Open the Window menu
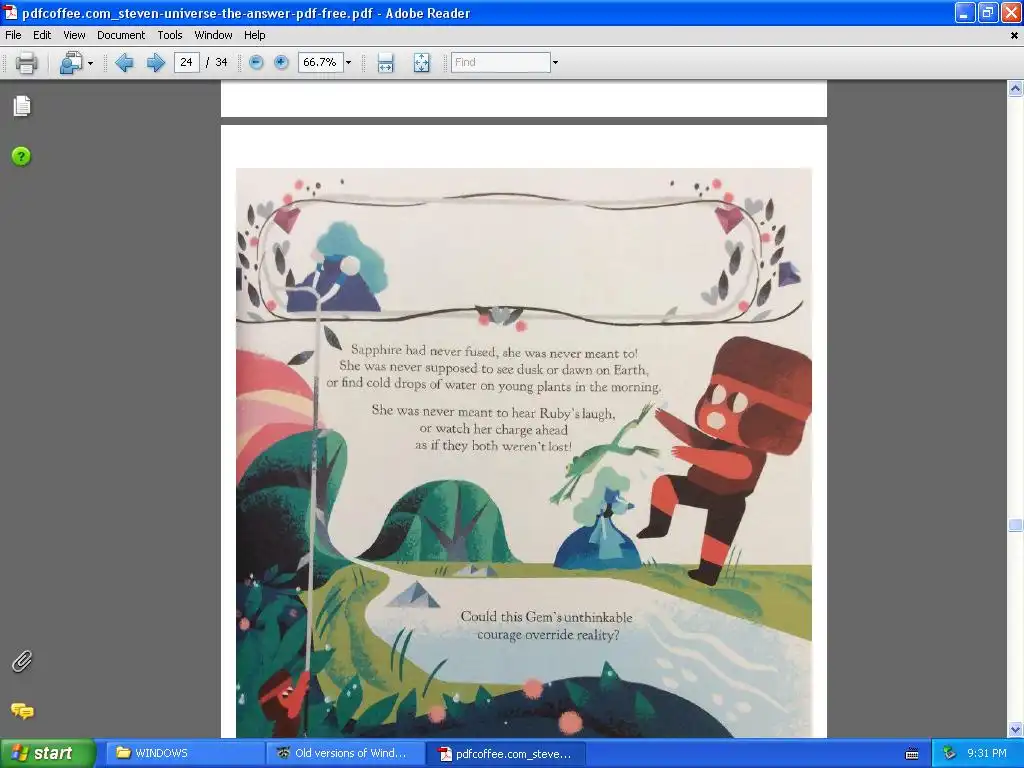This screenshot has height=768, width=1024. pyautogui.click(x=213, y=35)
